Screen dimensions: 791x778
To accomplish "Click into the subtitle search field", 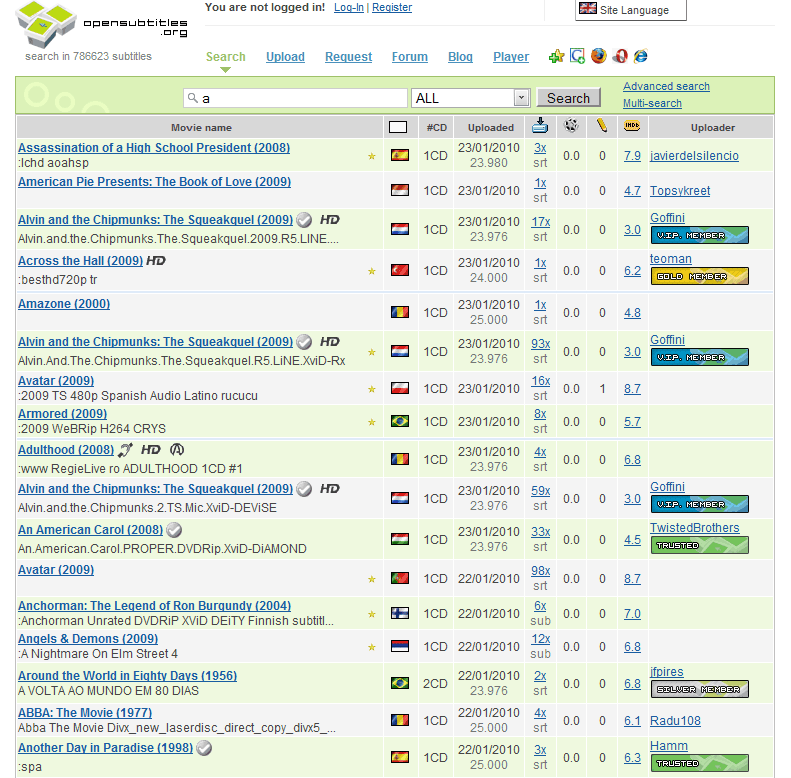I will (x=296, y=98).
